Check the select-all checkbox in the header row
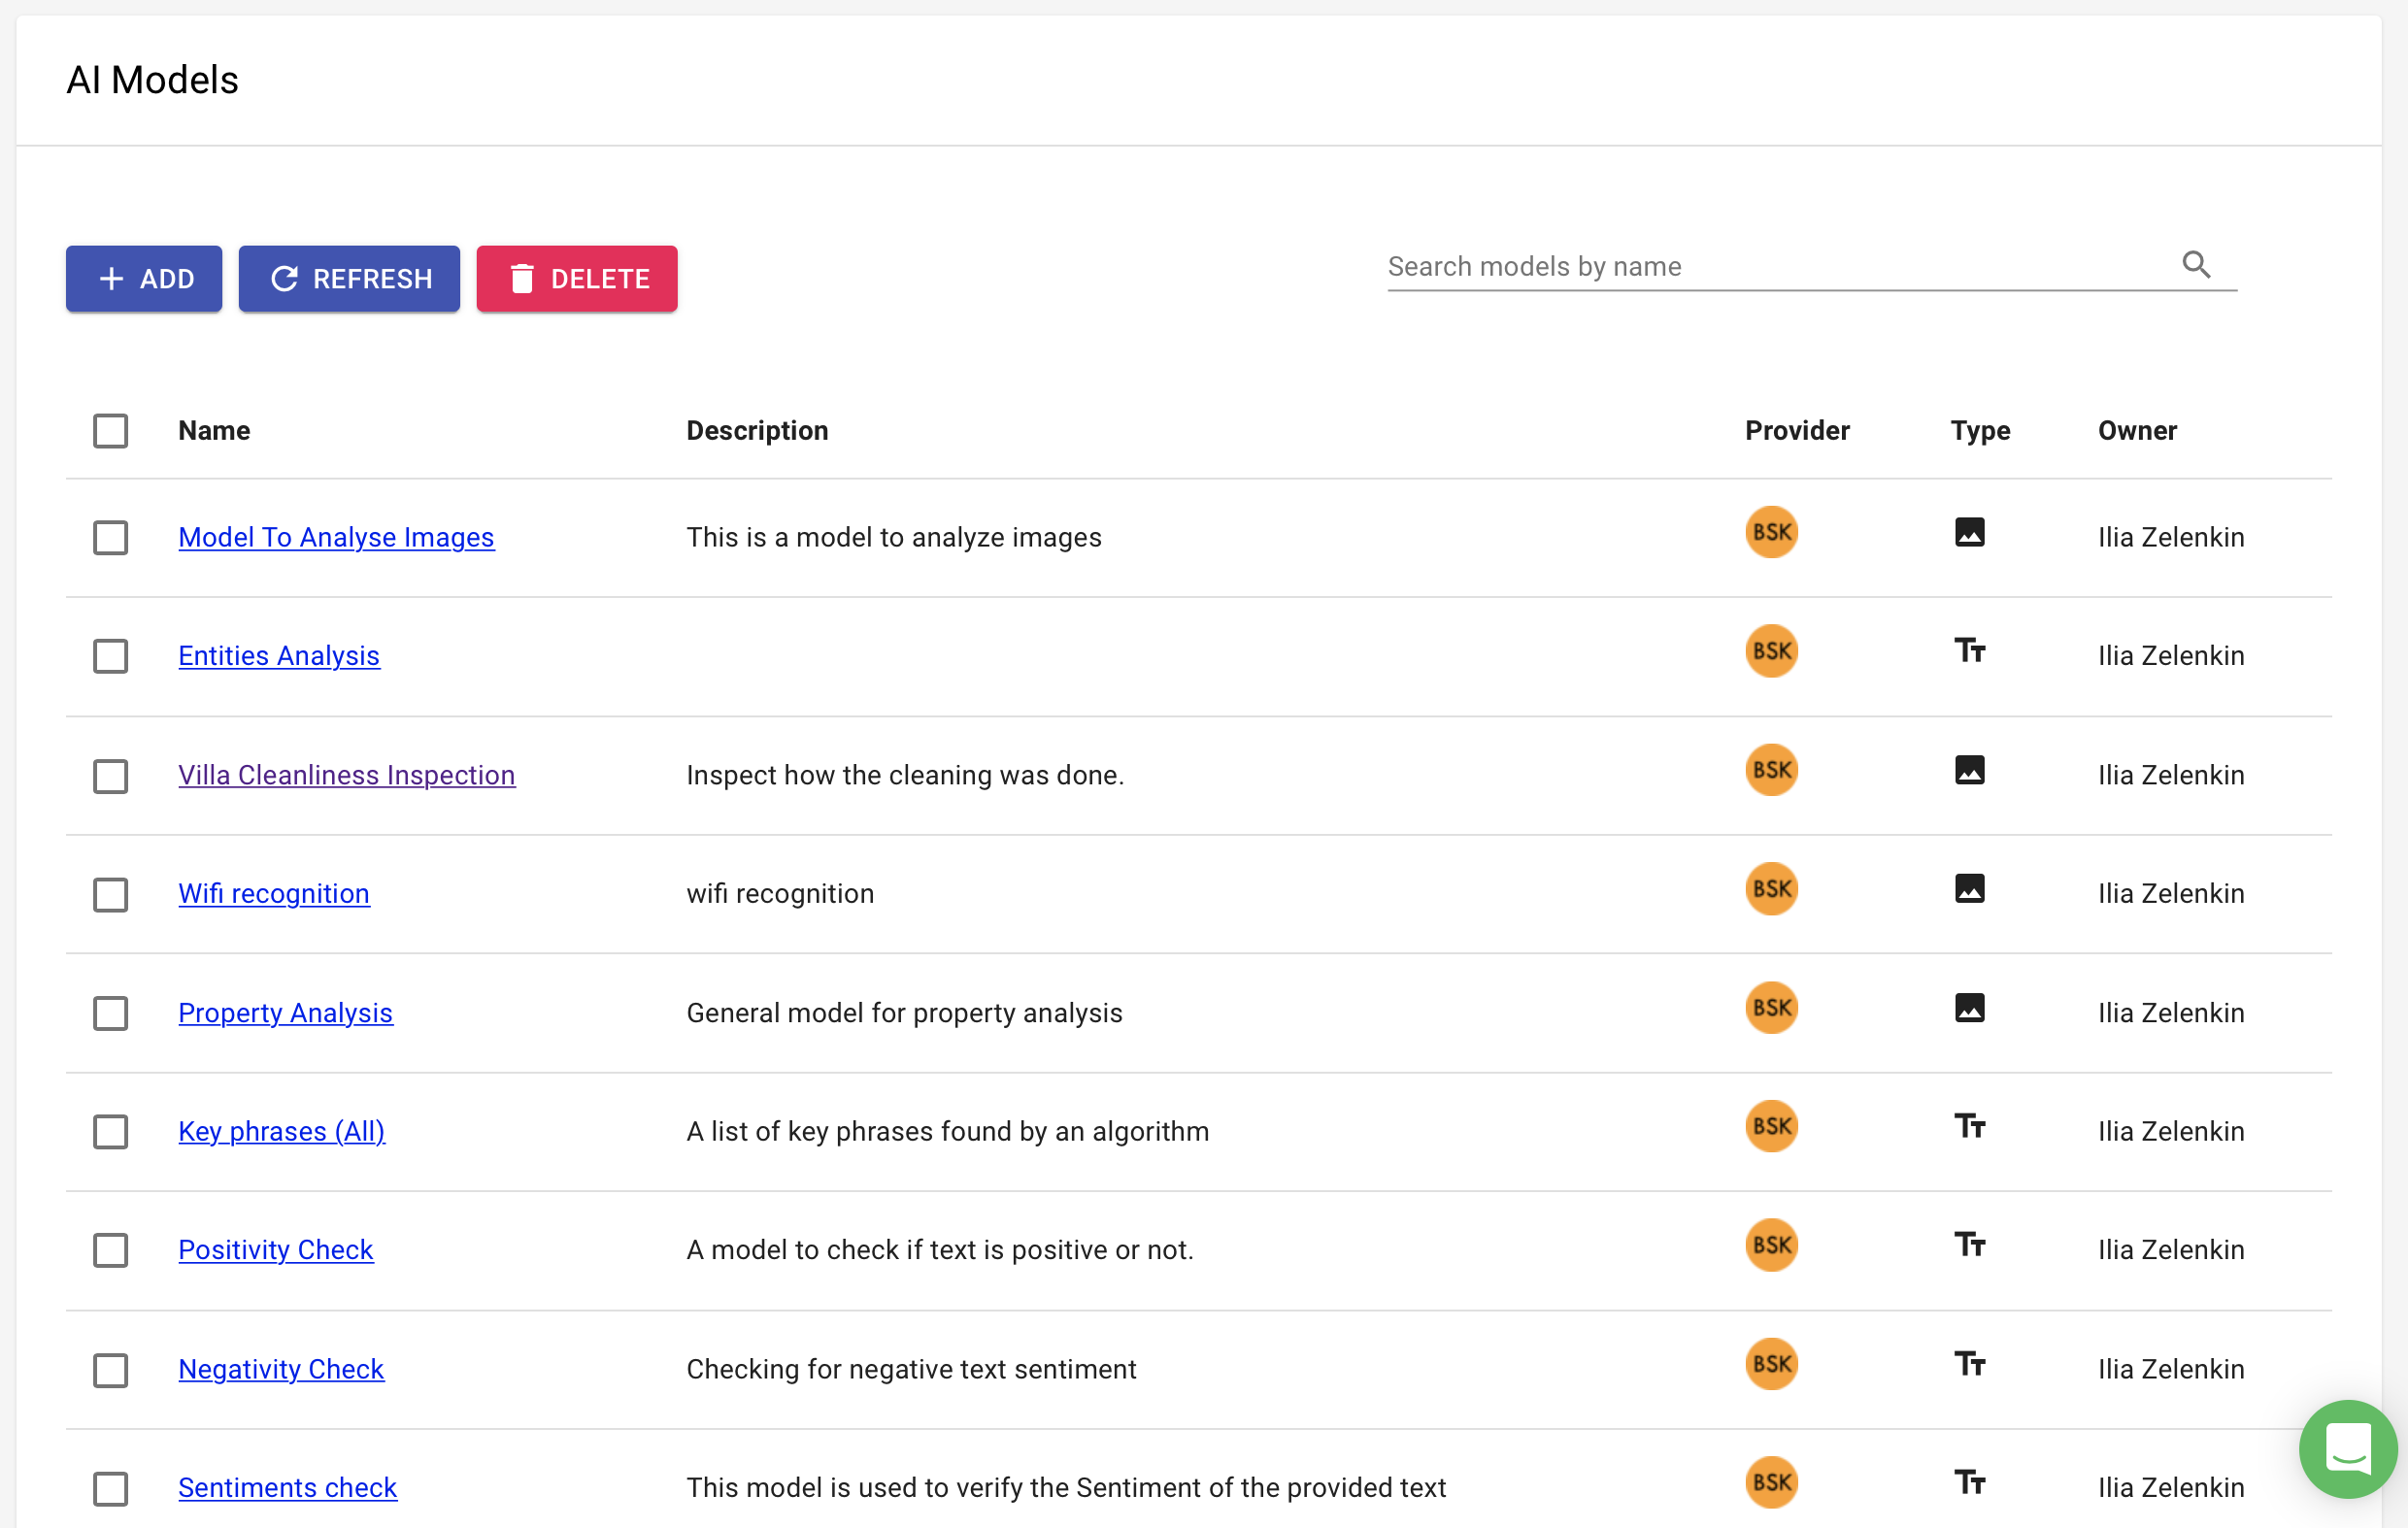This screenshot has height=1528, width=2408. pyautogui.click(x=110, y=430)
